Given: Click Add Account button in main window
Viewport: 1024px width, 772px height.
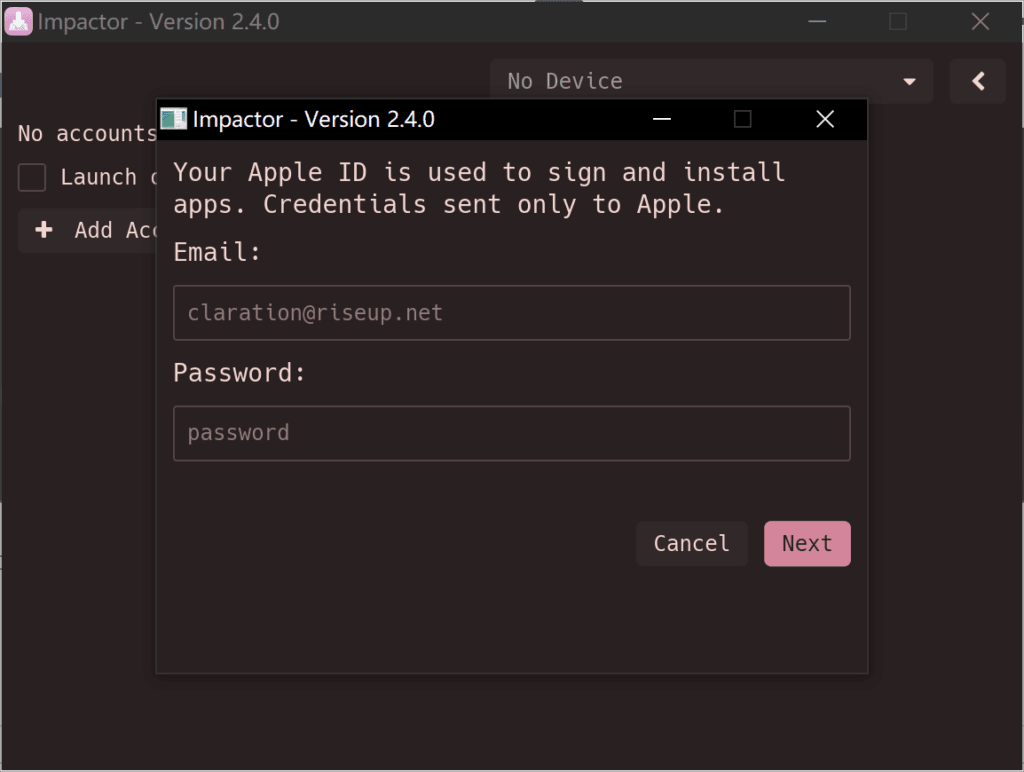Looking at the screenshot, I should pos(88,230).
